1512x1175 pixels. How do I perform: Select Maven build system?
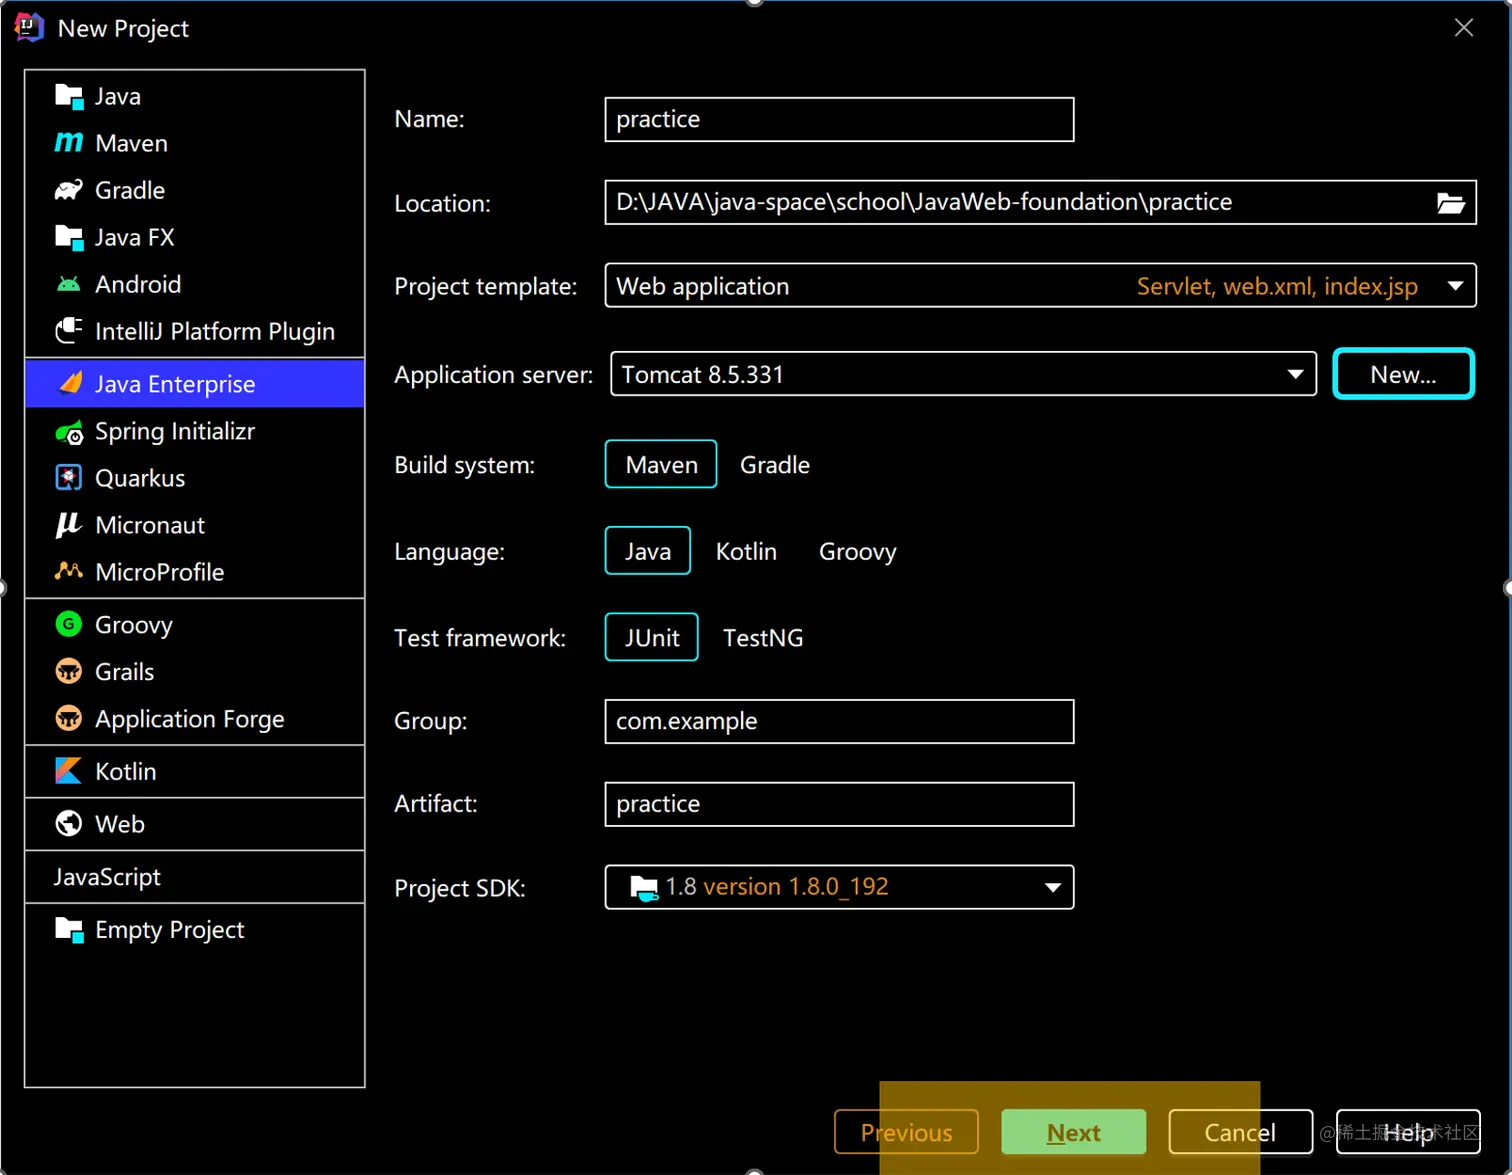(x=661, y=464)
